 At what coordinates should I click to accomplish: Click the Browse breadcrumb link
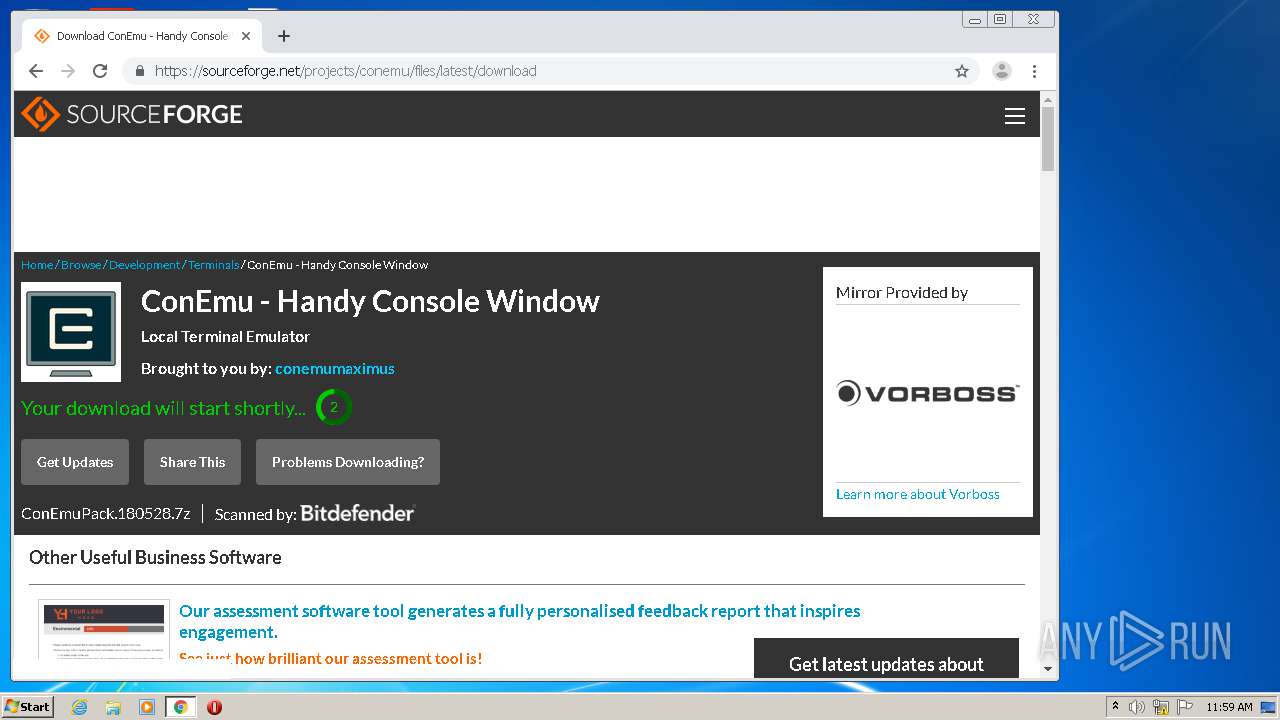(81, 265)
